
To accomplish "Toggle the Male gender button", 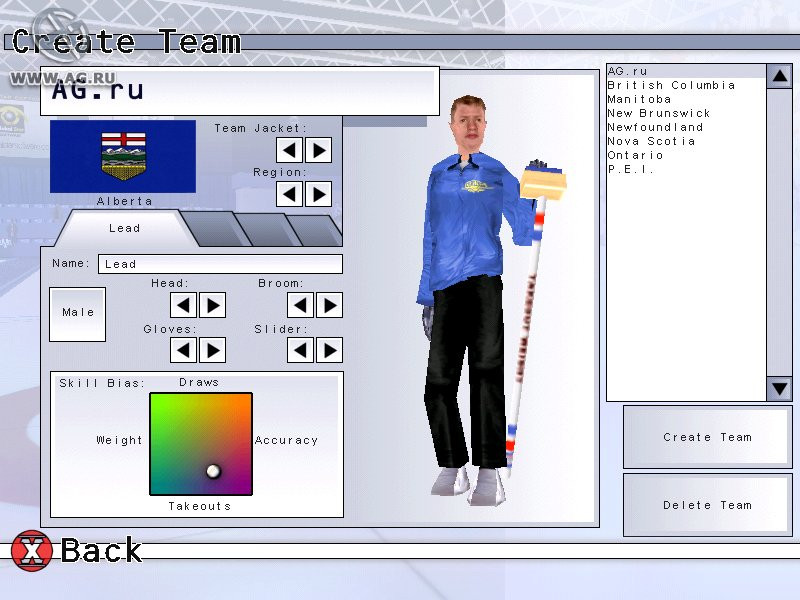I will 78,314.
